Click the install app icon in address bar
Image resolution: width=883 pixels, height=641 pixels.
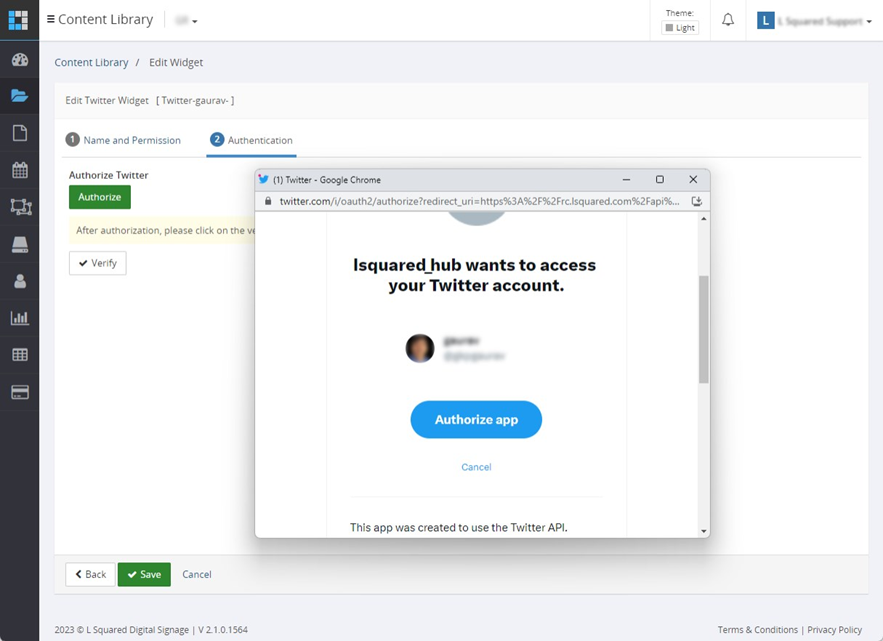pos(697,201)
